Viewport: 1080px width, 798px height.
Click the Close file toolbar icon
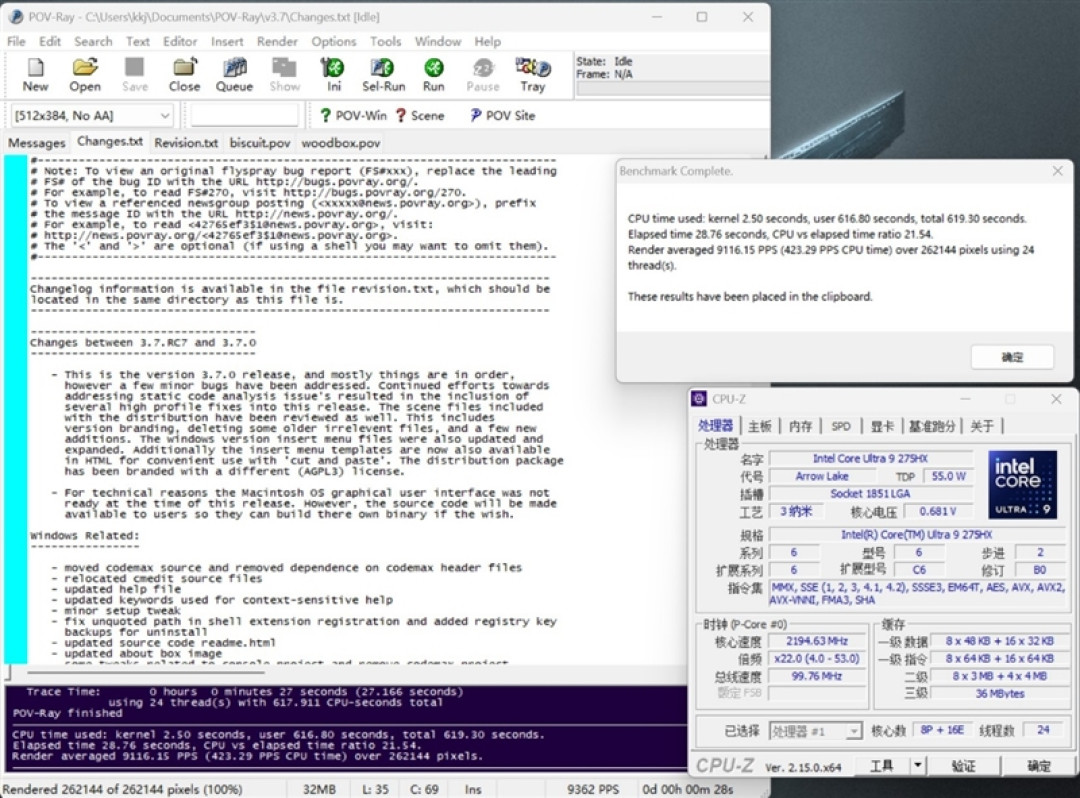click(184, 74)
